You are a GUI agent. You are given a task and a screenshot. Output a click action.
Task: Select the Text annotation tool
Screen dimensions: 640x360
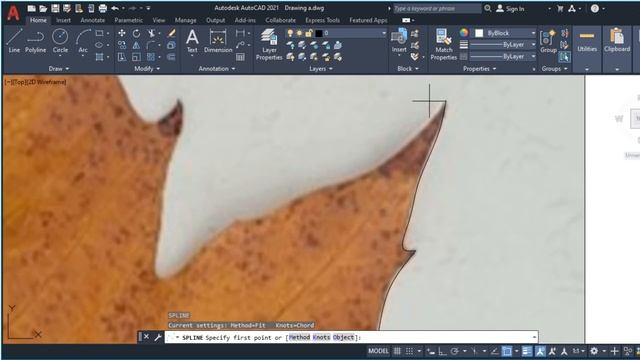192,40
